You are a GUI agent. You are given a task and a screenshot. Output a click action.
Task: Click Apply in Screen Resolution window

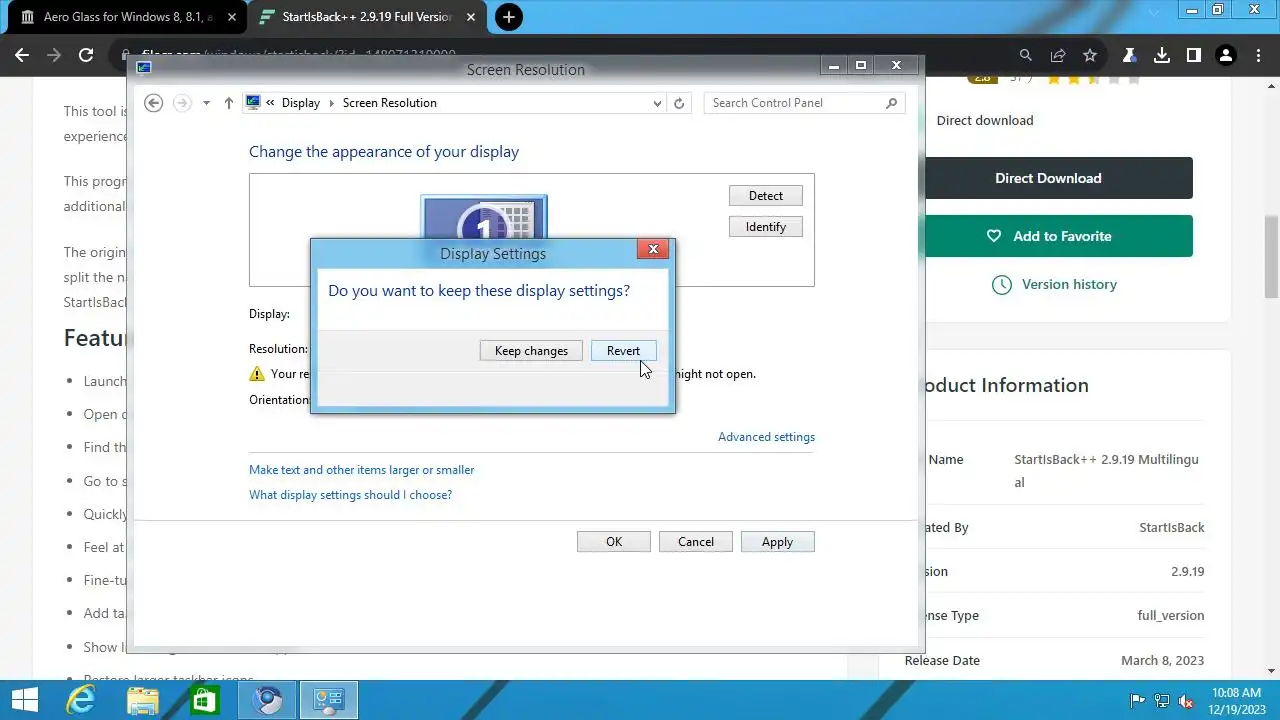(777, 542)
